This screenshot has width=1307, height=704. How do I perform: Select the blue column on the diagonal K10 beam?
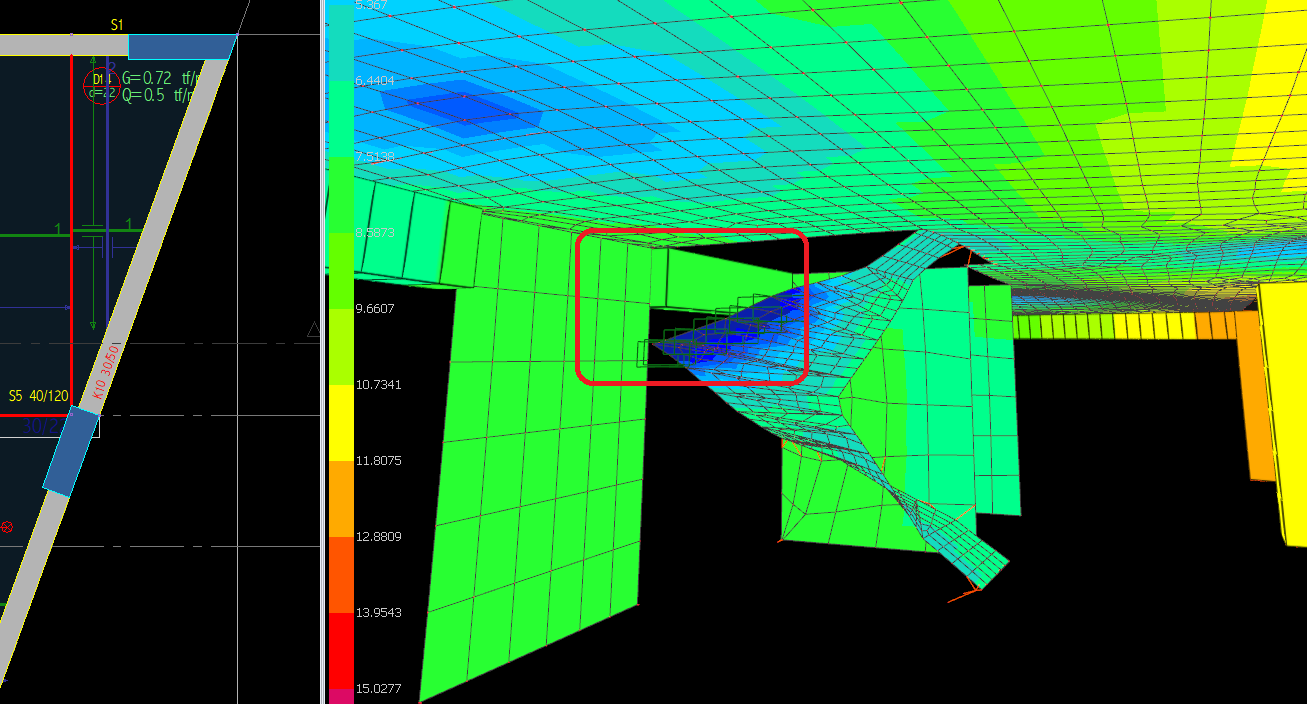point(71,451)
